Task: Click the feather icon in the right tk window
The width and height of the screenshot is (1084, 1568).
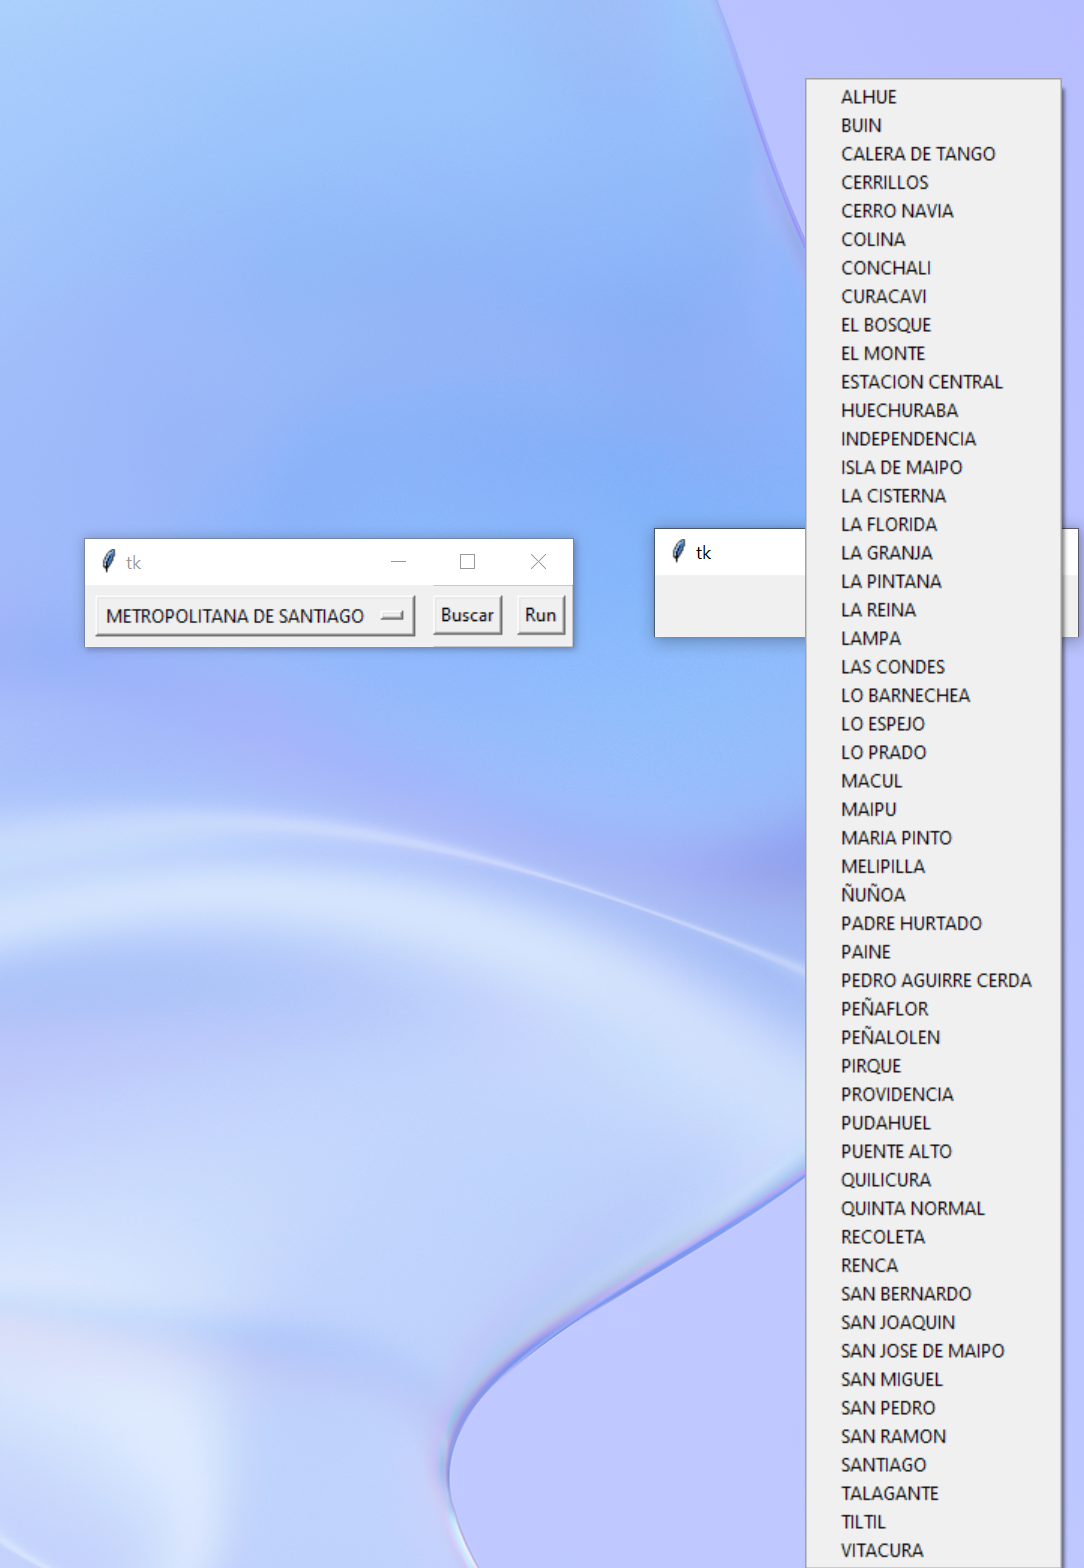Action: click(x=679, y=552)
